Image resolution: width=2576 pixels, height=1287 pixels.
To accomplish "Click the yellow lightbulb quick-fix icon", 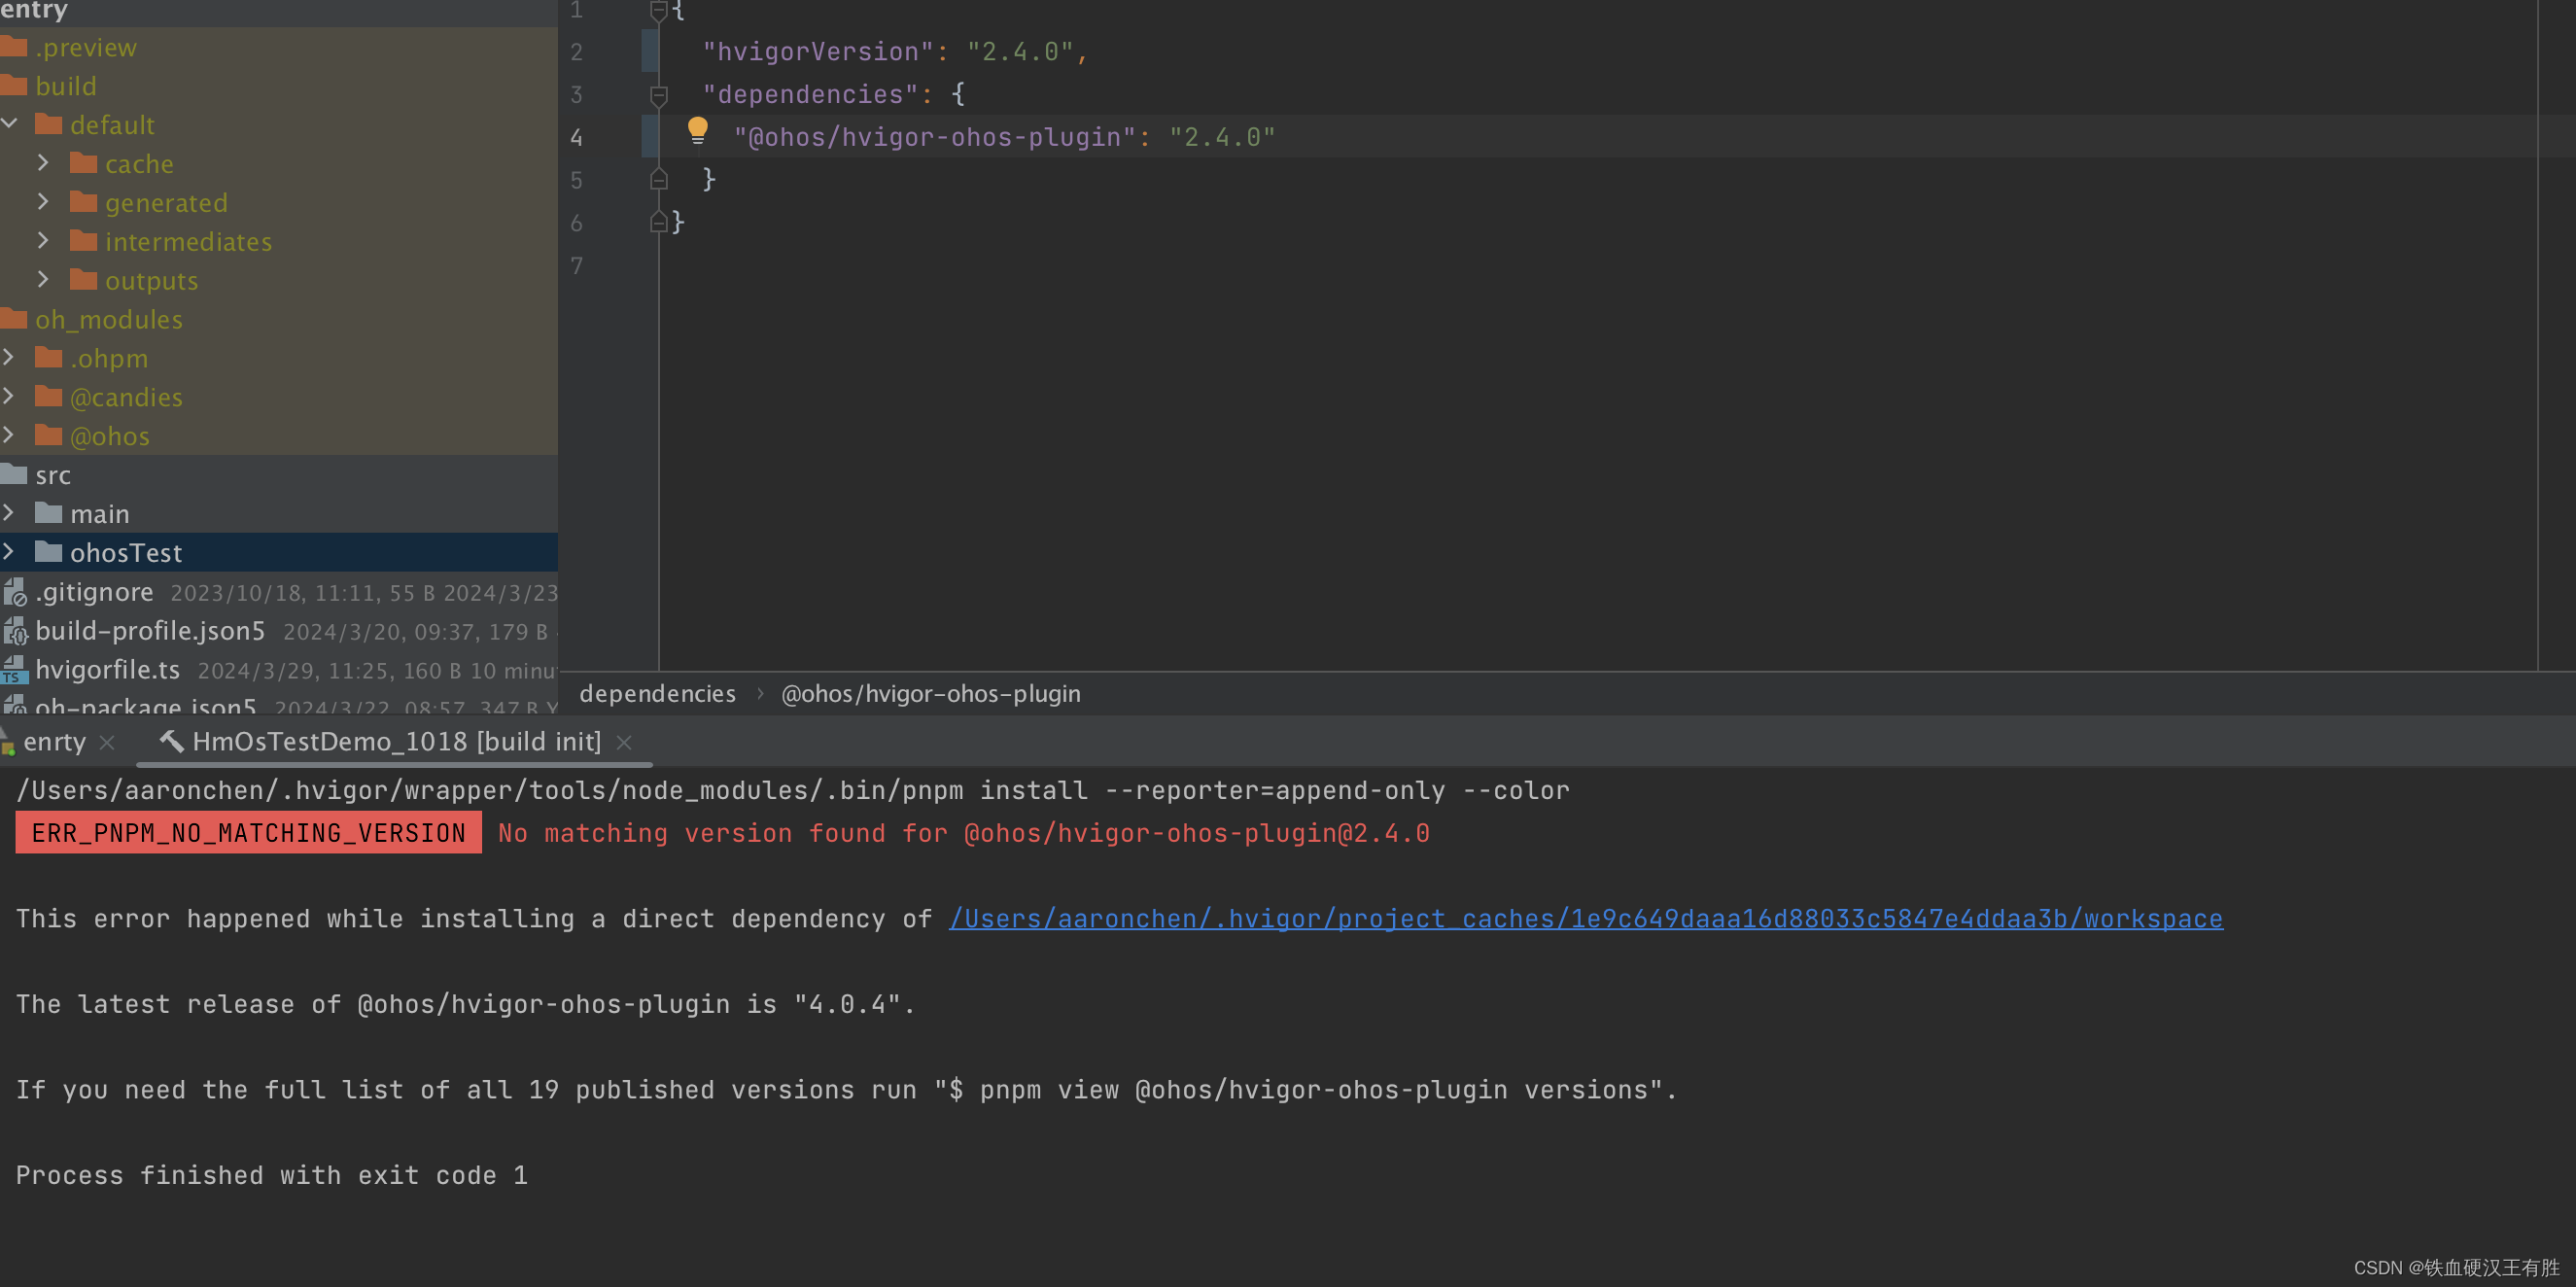I will 697,130.
